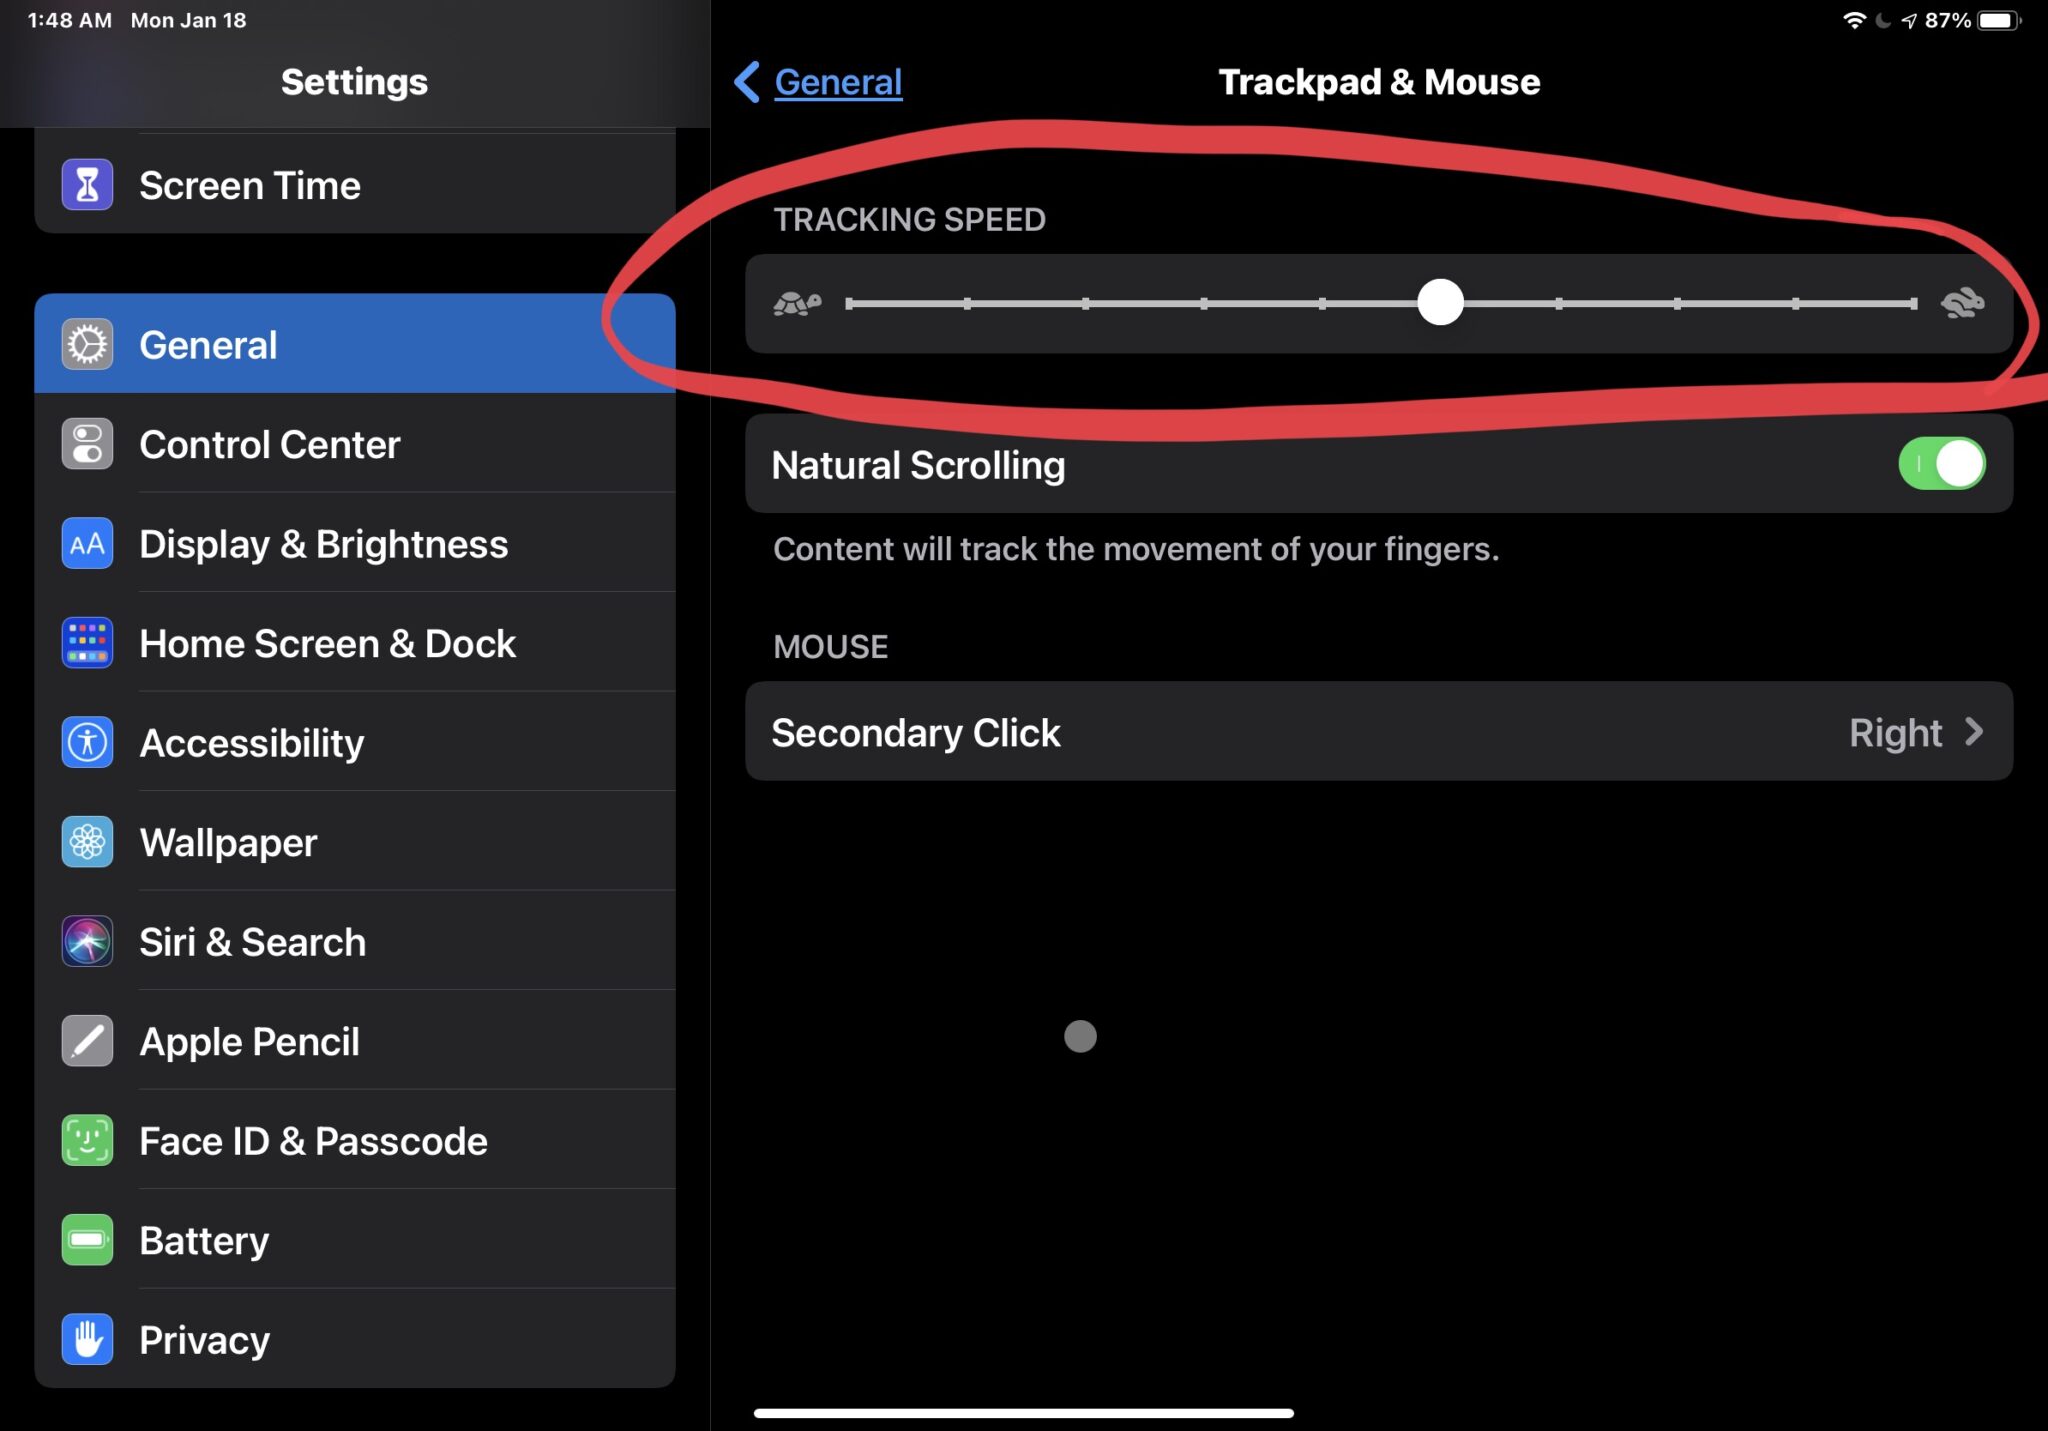
Task: Disable Natural Scrolling switch
Action: click(x=1941, y=463)
